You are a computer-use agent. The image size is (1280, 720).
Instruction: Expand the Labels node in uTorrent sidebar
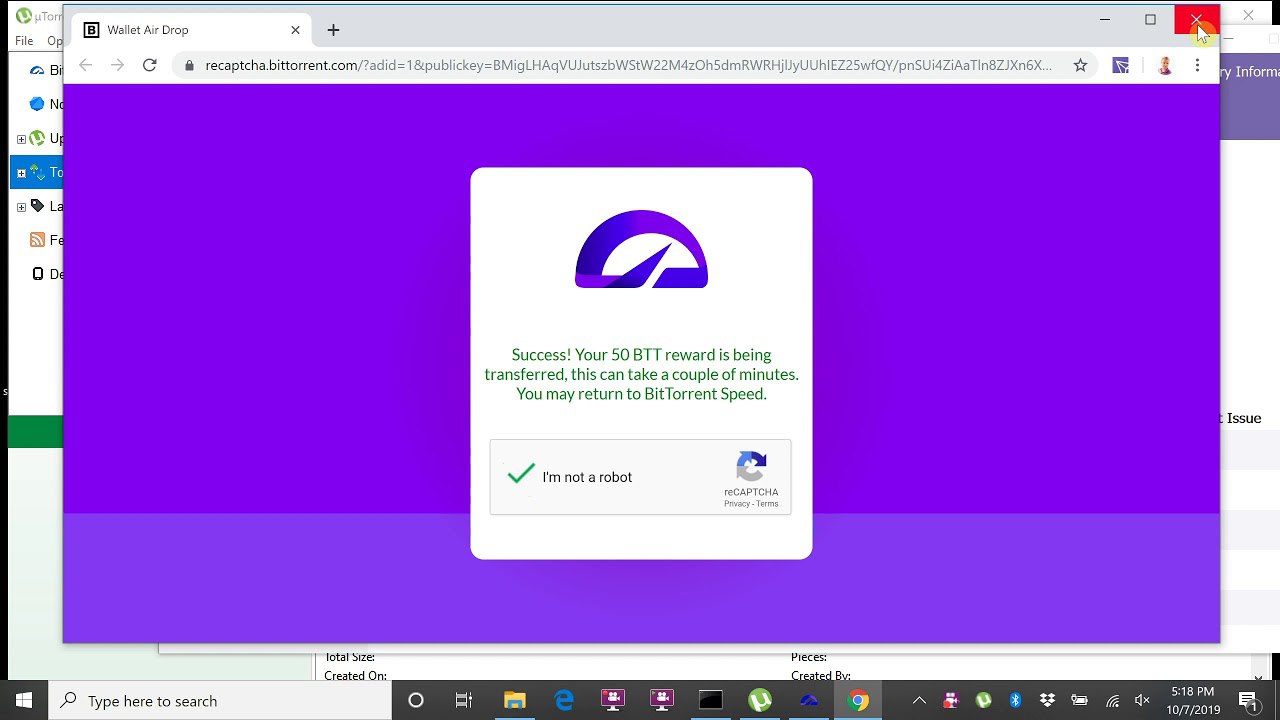pos(21,207)
